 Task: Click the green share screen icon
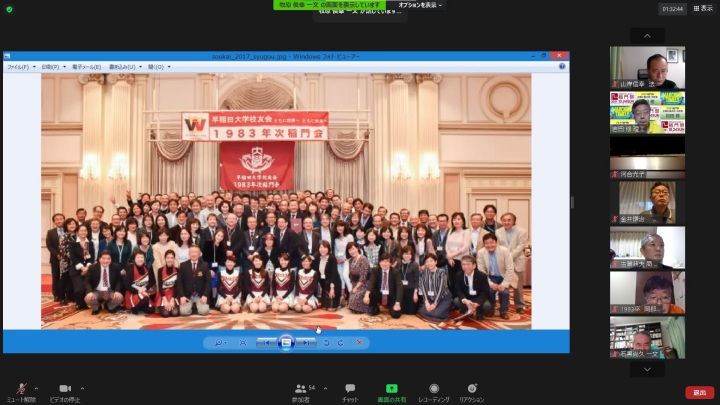click(x=391, y=388)
